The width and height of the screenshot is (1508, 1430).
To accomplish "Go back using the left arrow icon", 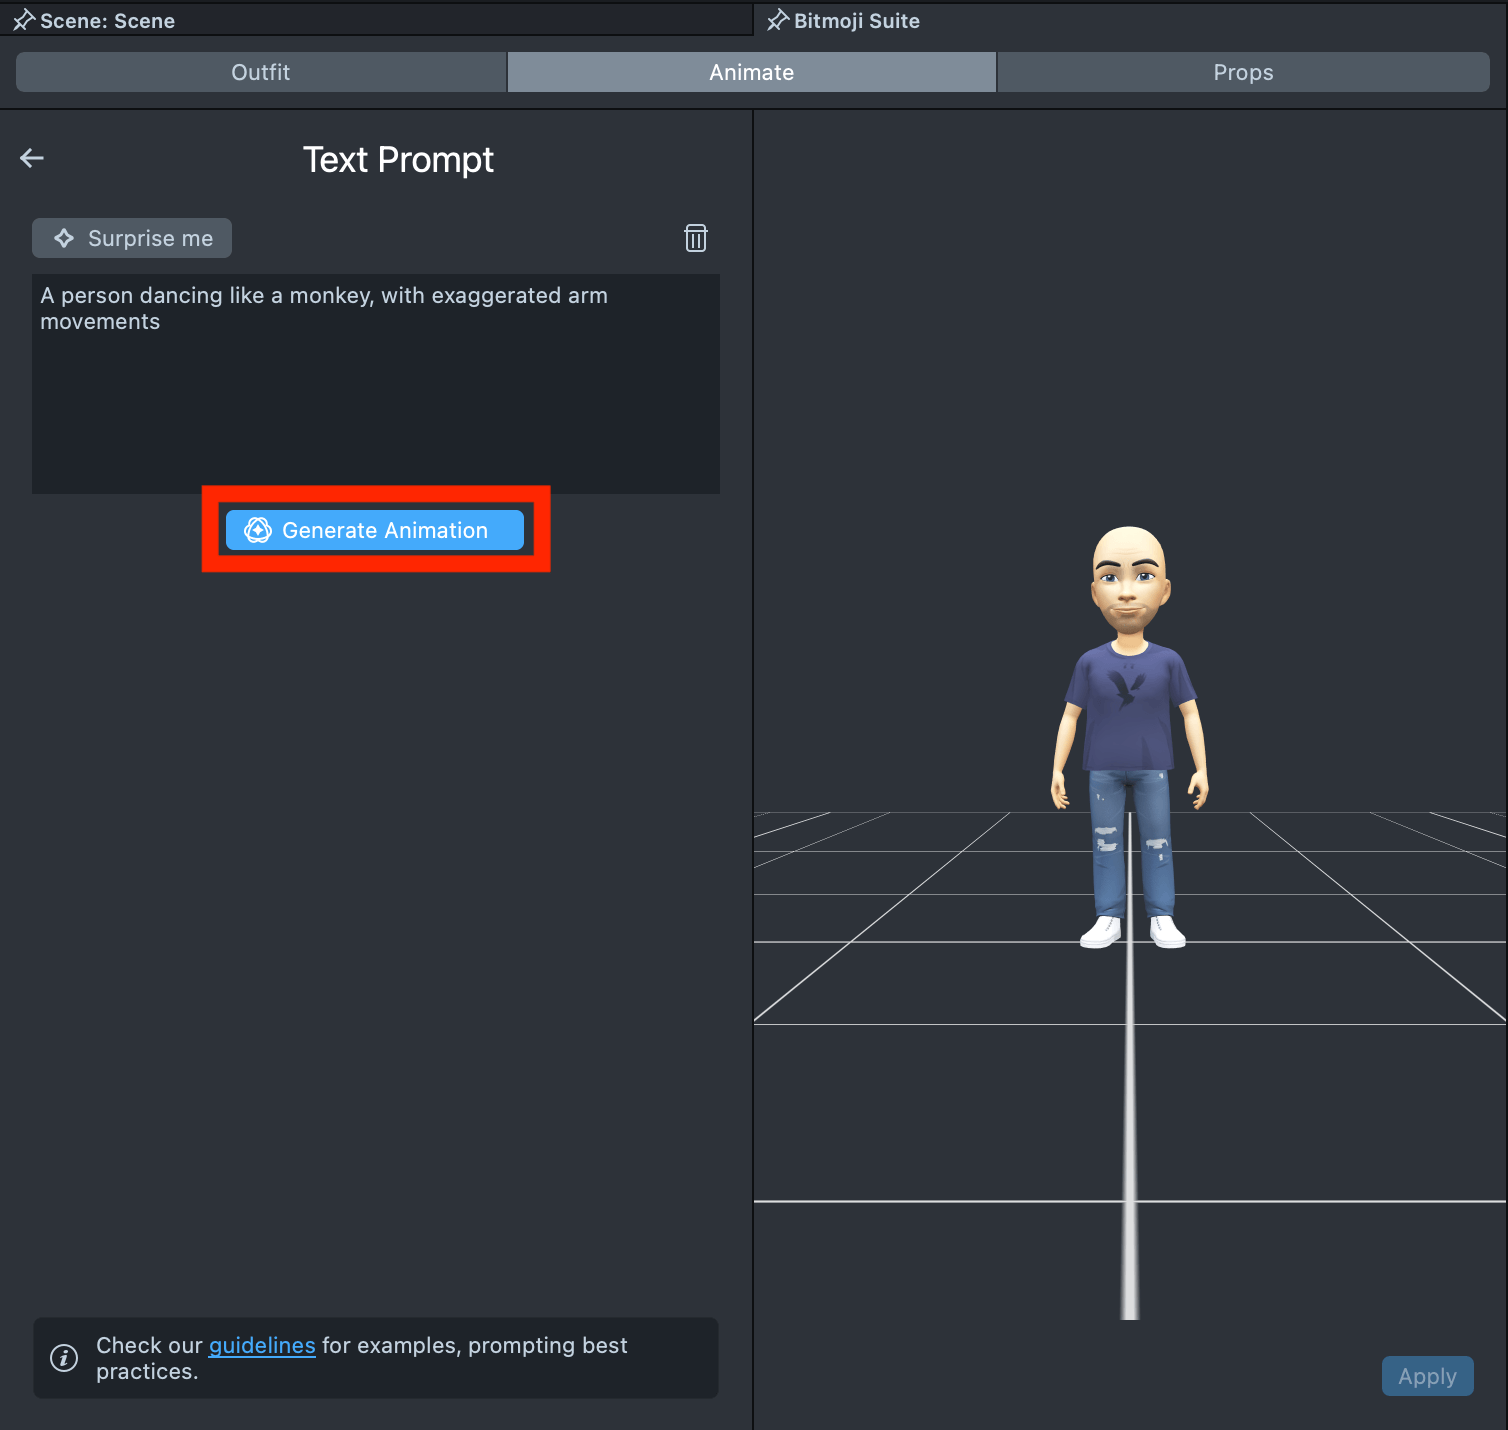I will (x=32, y=158).
